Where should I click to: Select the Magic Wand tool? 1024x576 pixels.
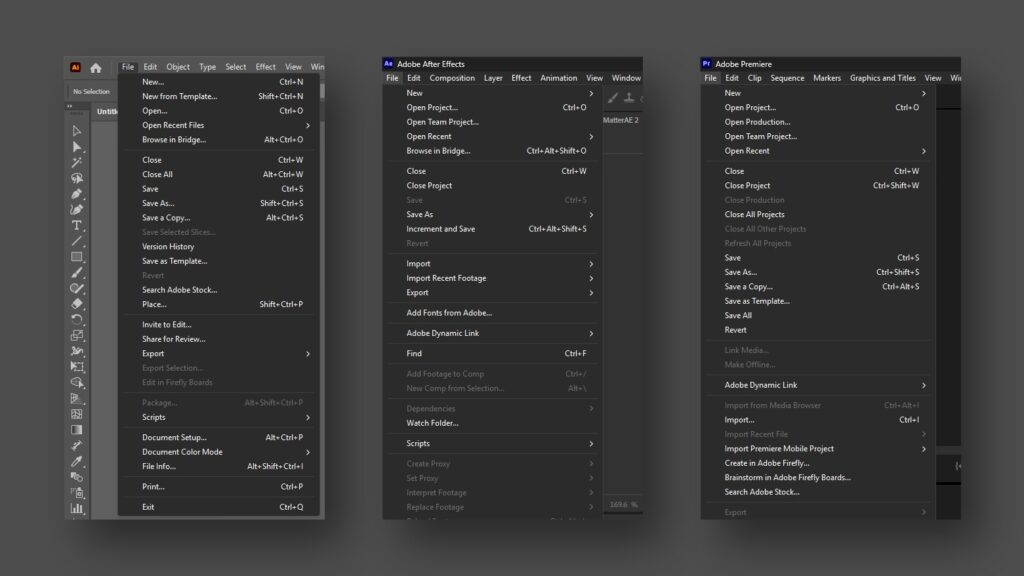pyautogui.click(x=76, y=162)
